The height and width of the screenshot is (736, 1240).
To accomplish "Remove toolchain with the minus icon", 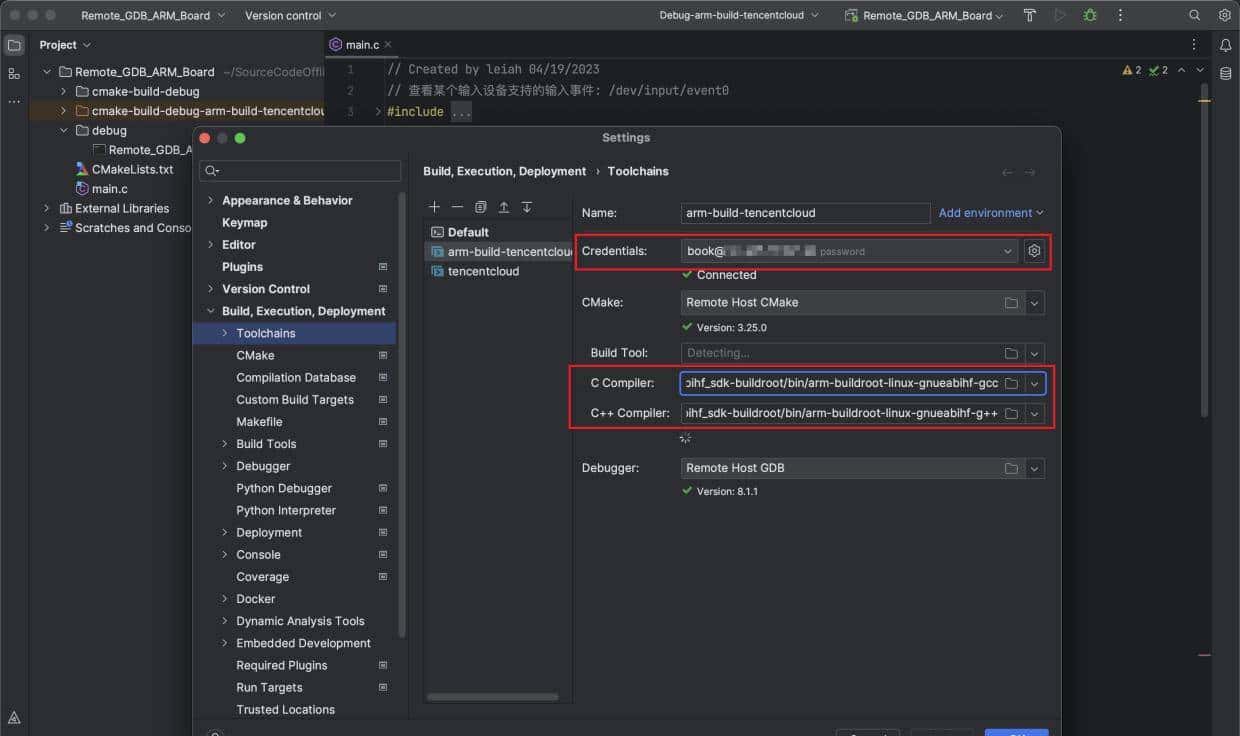I will 457,207.
